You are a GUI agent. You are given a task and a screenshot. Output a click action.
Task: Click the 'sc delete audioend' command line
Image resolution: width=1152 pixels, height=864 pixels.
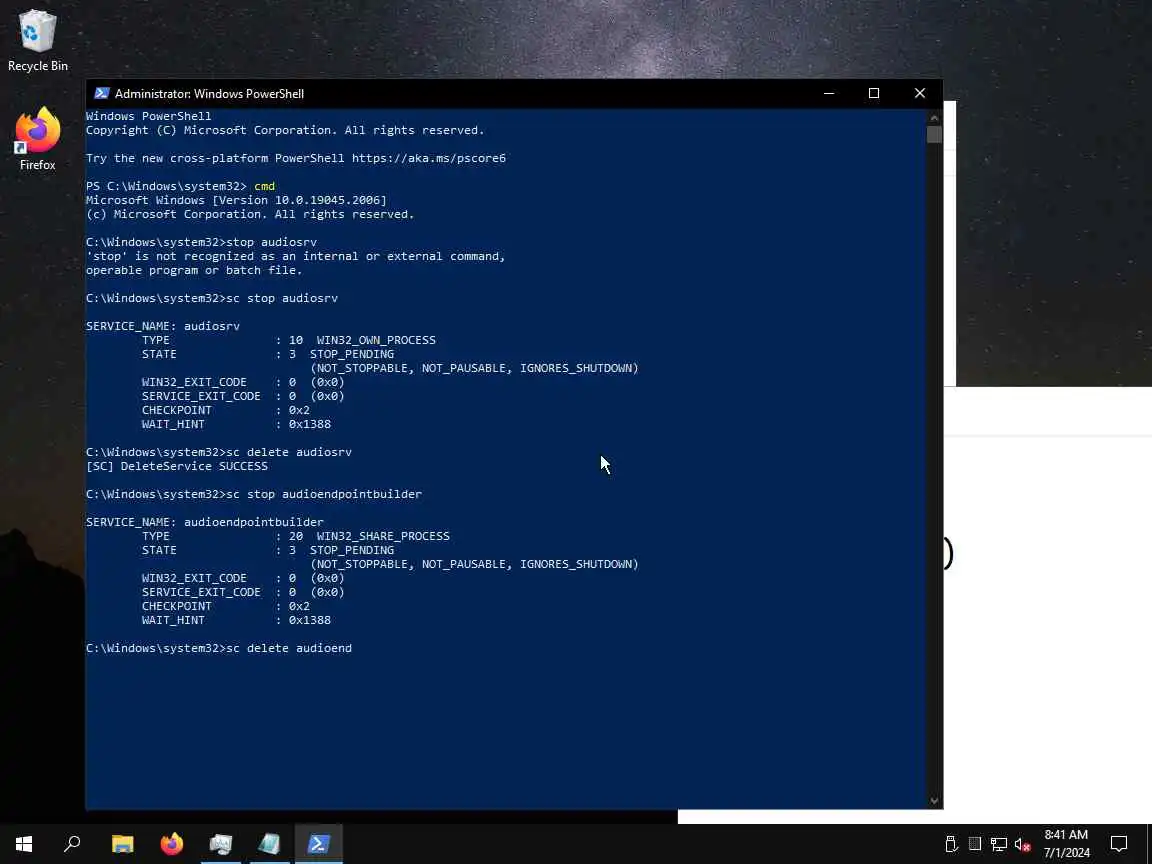[x=219, y=648]
